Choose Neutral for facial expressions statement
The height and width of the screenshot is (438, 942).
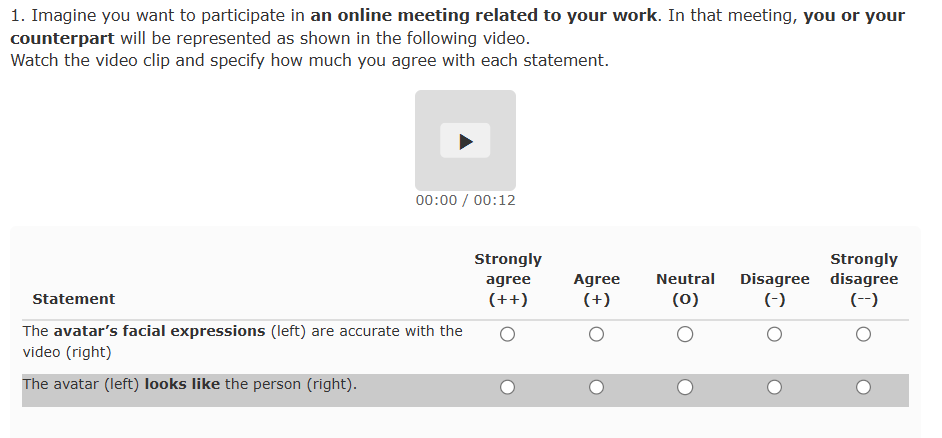click(685, 335)
